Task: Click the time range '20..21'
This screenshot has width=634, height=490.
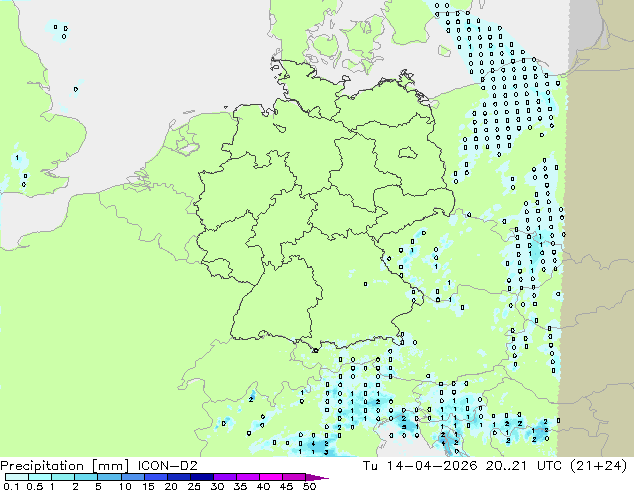Action: (x=506, y=466)
